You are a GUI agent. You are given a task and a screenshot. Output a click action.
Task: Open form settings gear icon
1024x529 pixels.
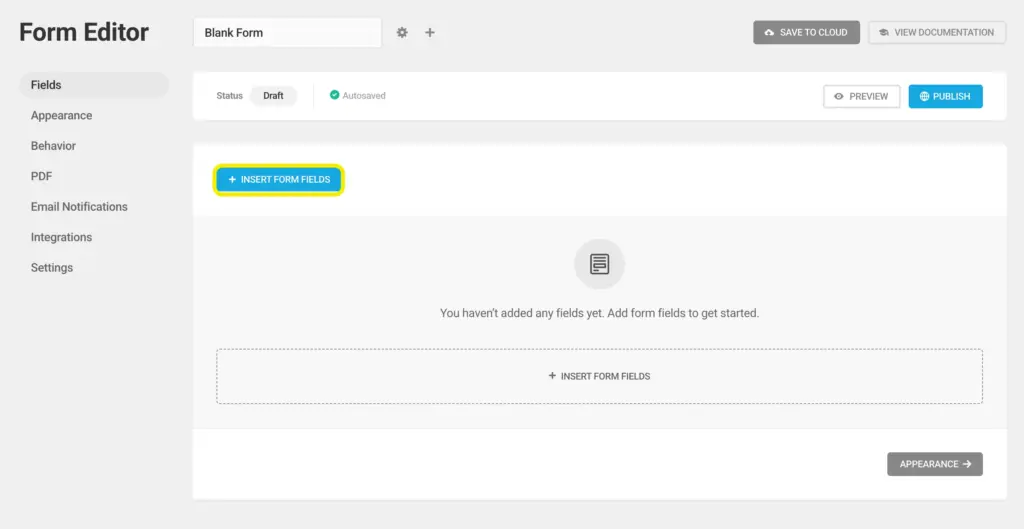click(x=402, y=32)
